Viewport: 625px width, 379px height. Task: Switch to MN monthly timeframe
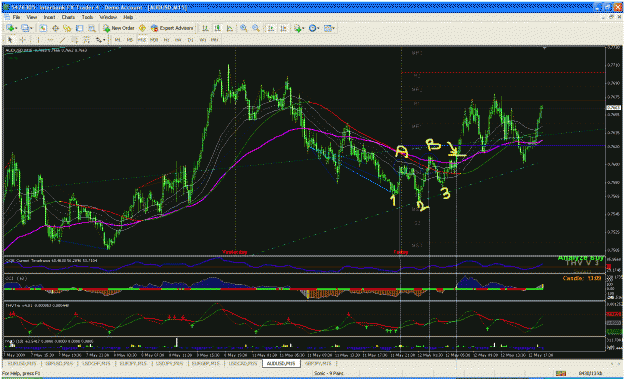point(214,40)
